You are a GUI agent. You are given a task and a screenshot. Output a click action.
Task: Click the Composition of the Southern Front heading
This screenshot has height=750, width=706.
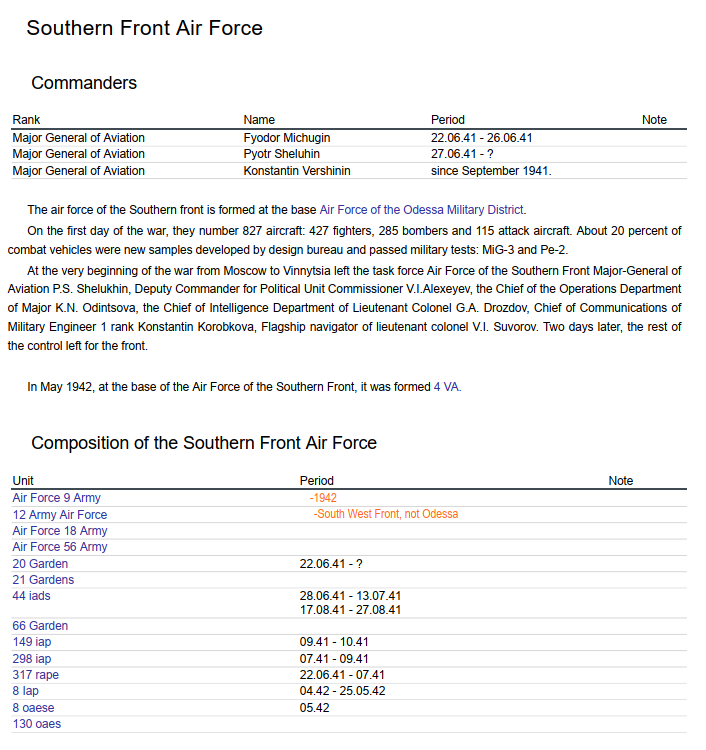(x=204, y=443)
